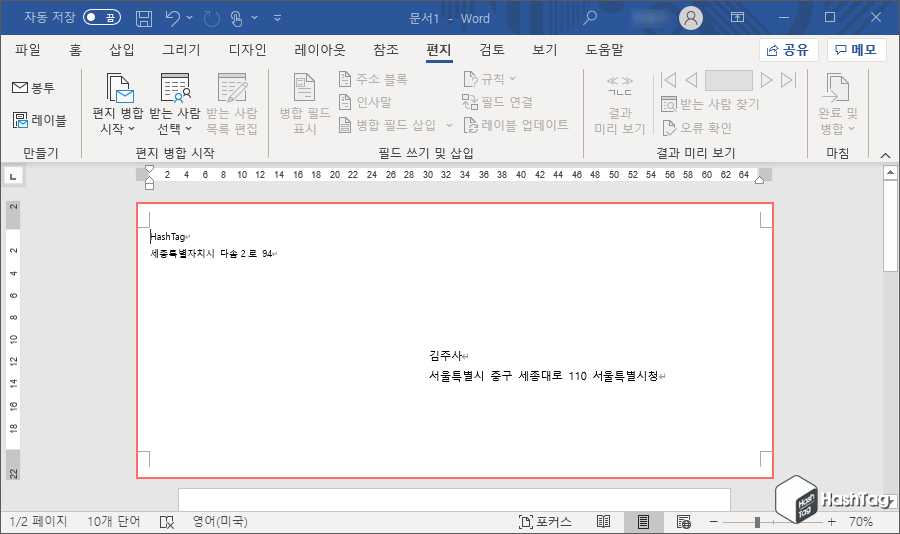Screen dimensions: 900x534
Task: Go to next record arrow icon
Action: click(x=766, y=80)
